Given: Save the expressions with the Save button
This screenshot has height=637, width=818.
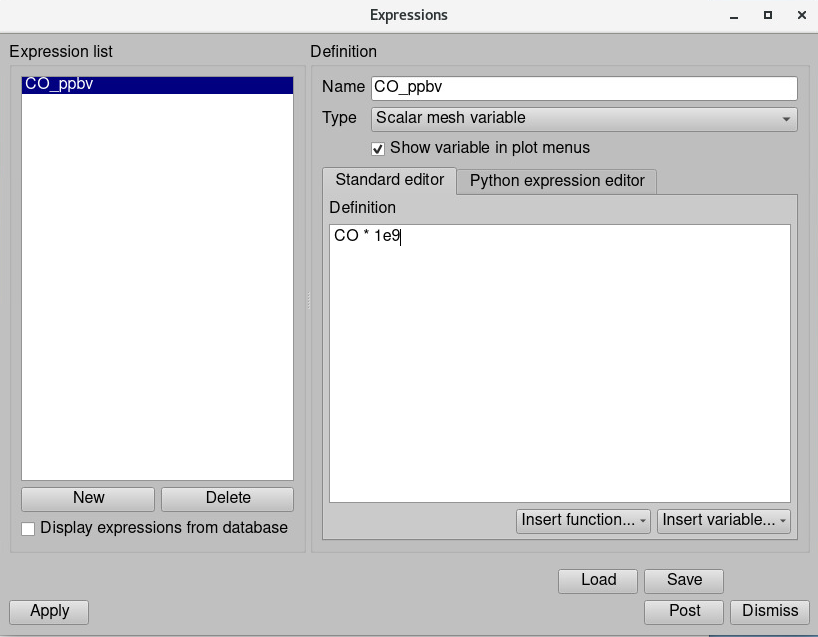Looking at the screenshot, I should [x=684, y=580].
